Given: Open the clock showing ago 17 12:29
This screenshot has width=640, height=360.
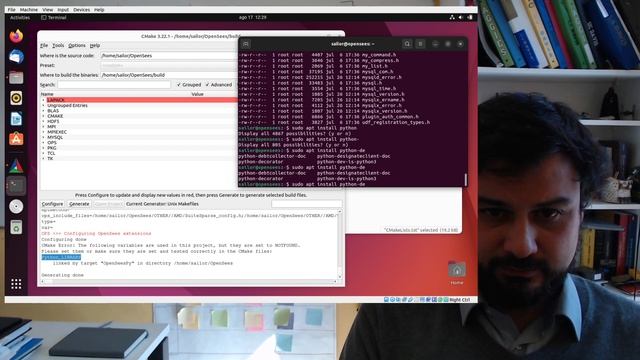Looking at the screenshot, I should coord(252,18).
